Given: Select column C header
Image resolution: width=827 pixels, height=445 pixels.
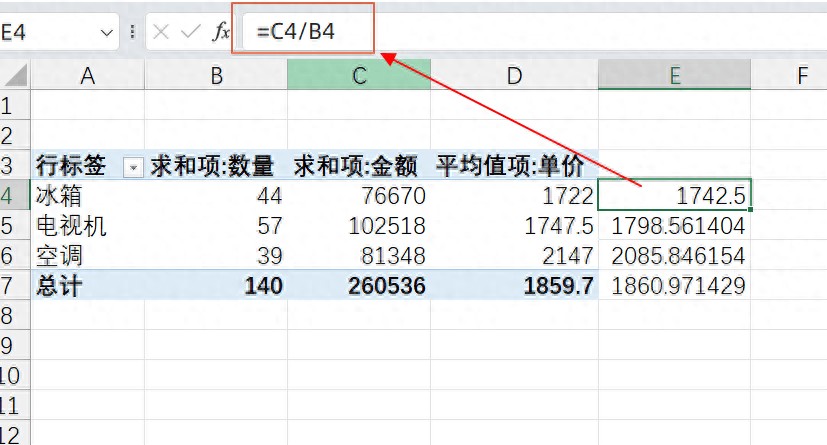Looking at the screenshot, I should click(x=359, y=75).
